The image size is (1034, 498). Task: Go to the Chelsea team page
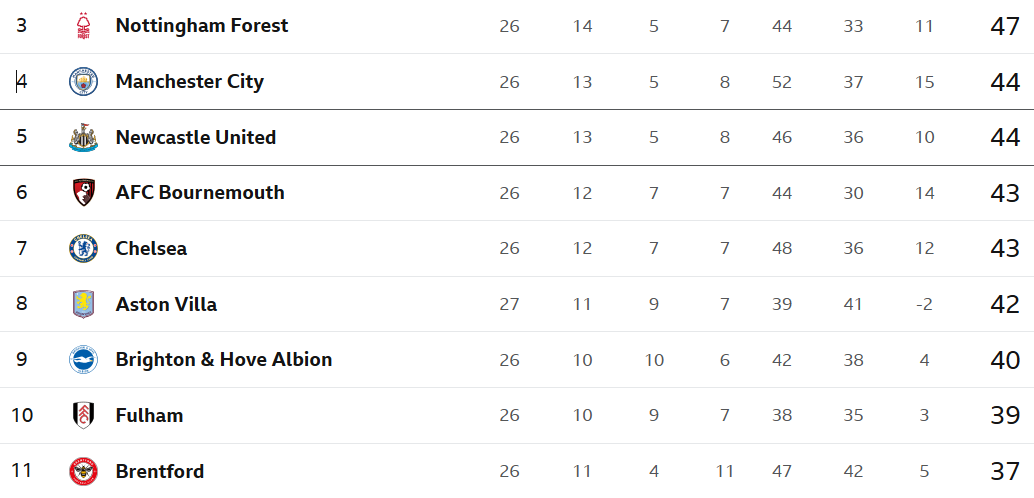click(x=151, y=249)
